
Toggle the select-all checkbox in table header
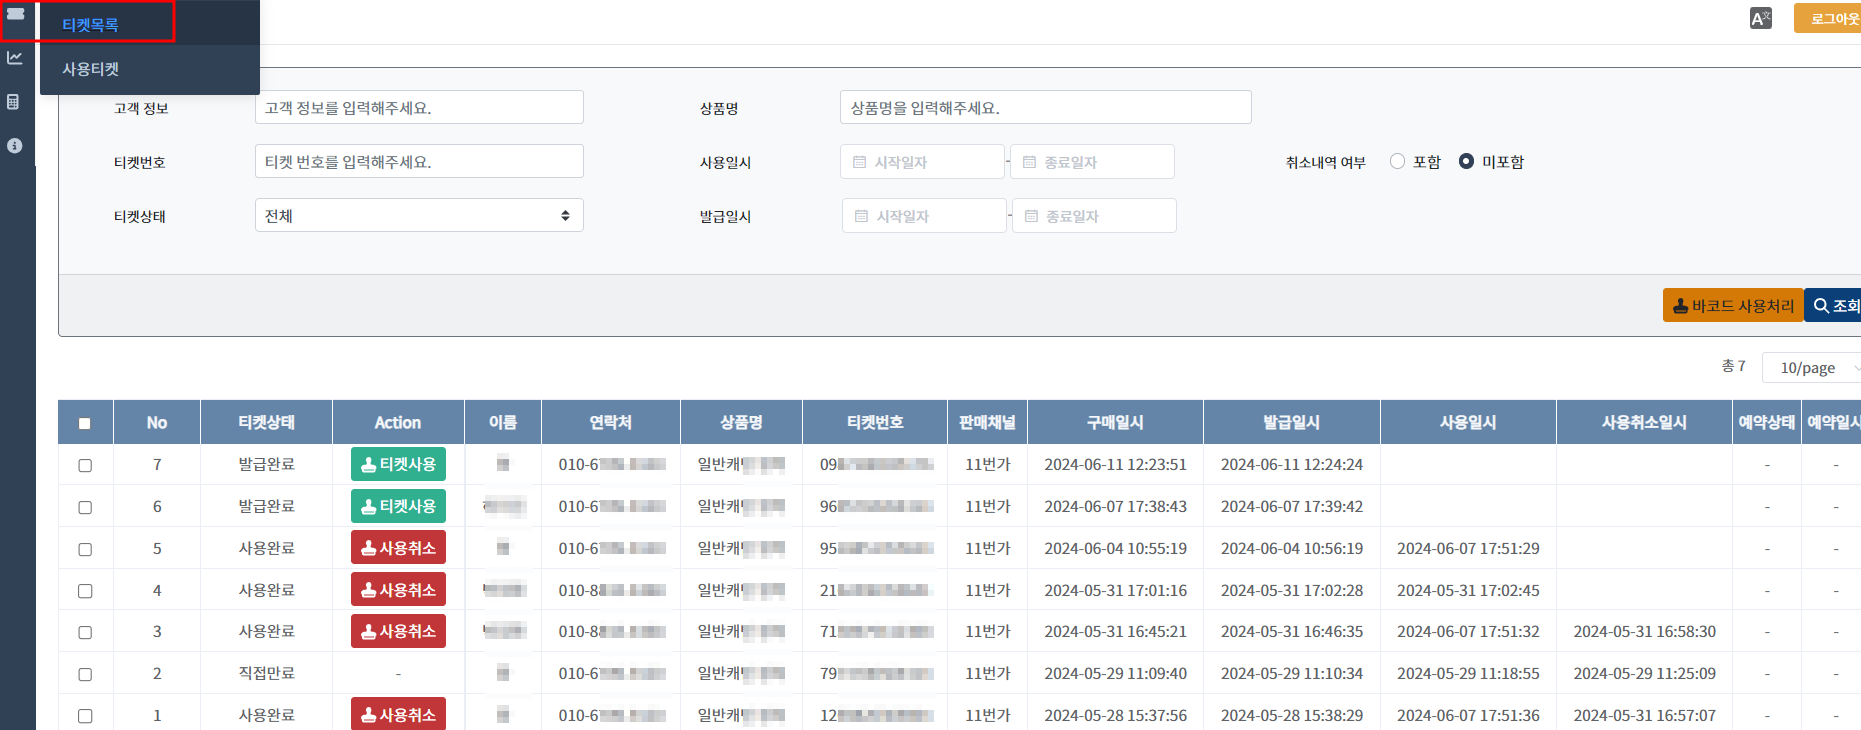pyautogui.click(x=85, y=423)
